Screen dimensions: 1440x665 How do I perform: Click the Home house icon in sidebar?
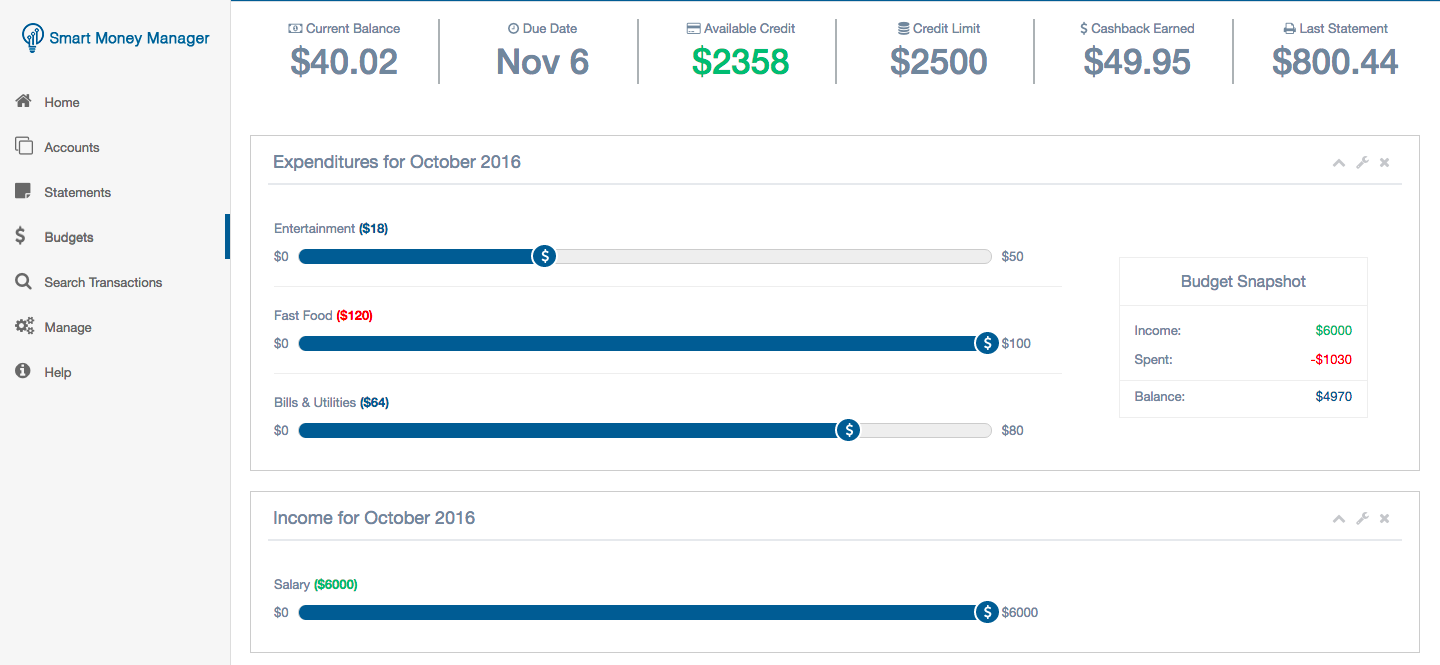click(x=24, y=101)
